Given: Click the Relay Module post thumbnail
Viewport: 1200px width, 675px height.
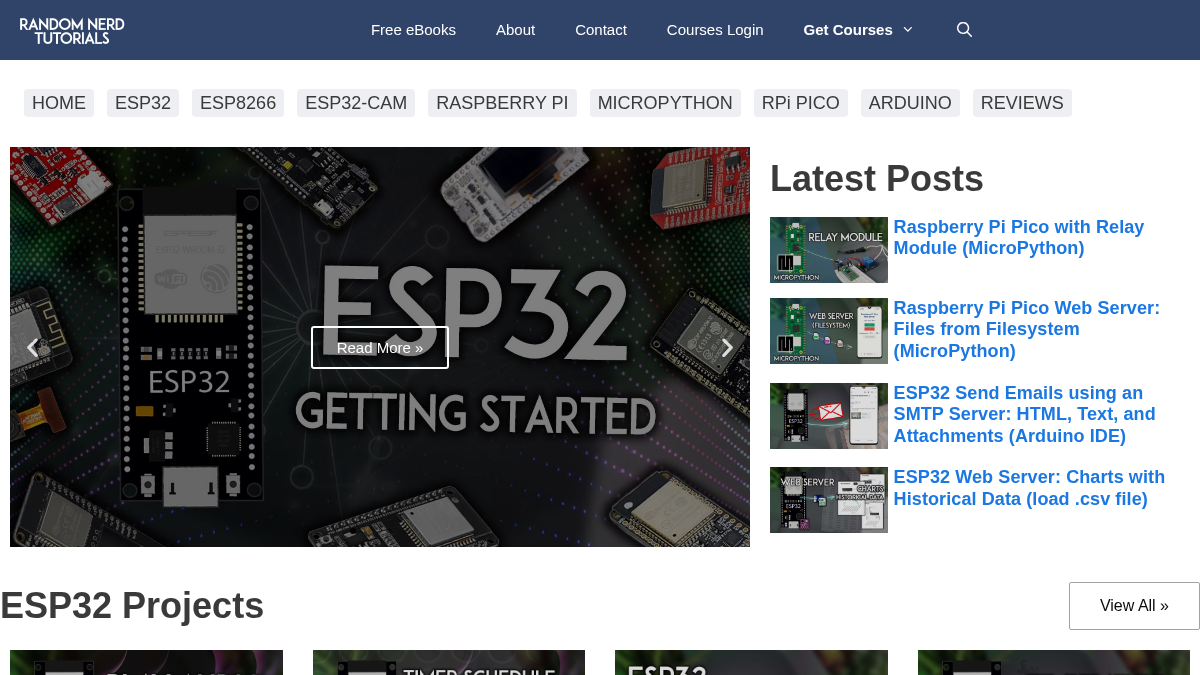Looking at the screenshot, I should 829,250.
